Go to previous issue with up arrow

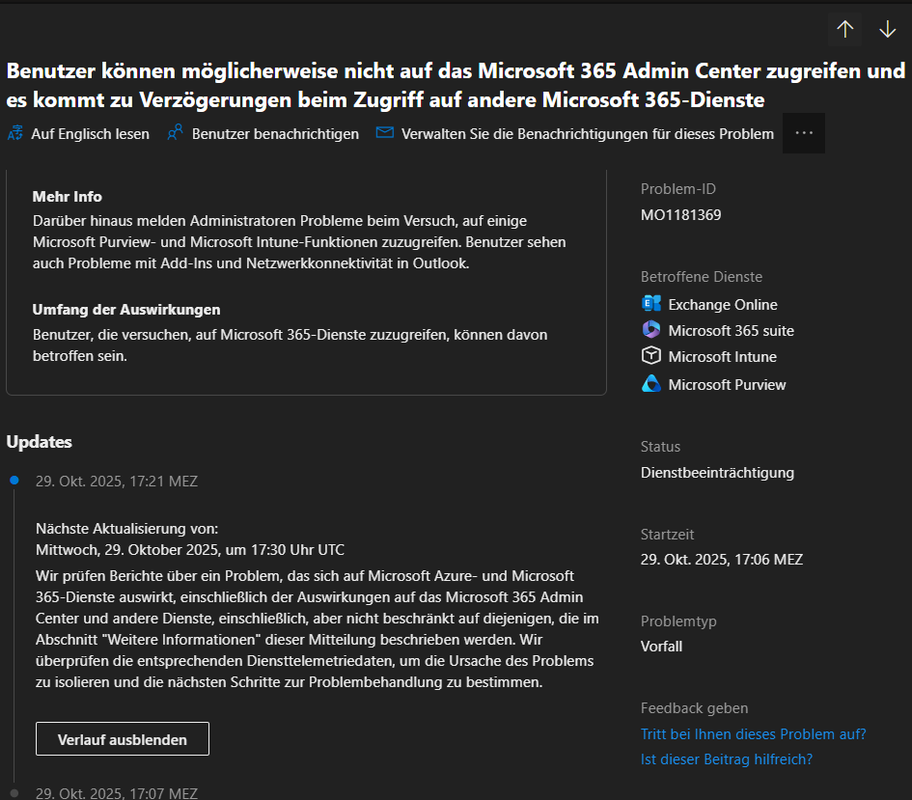point(845,29)
